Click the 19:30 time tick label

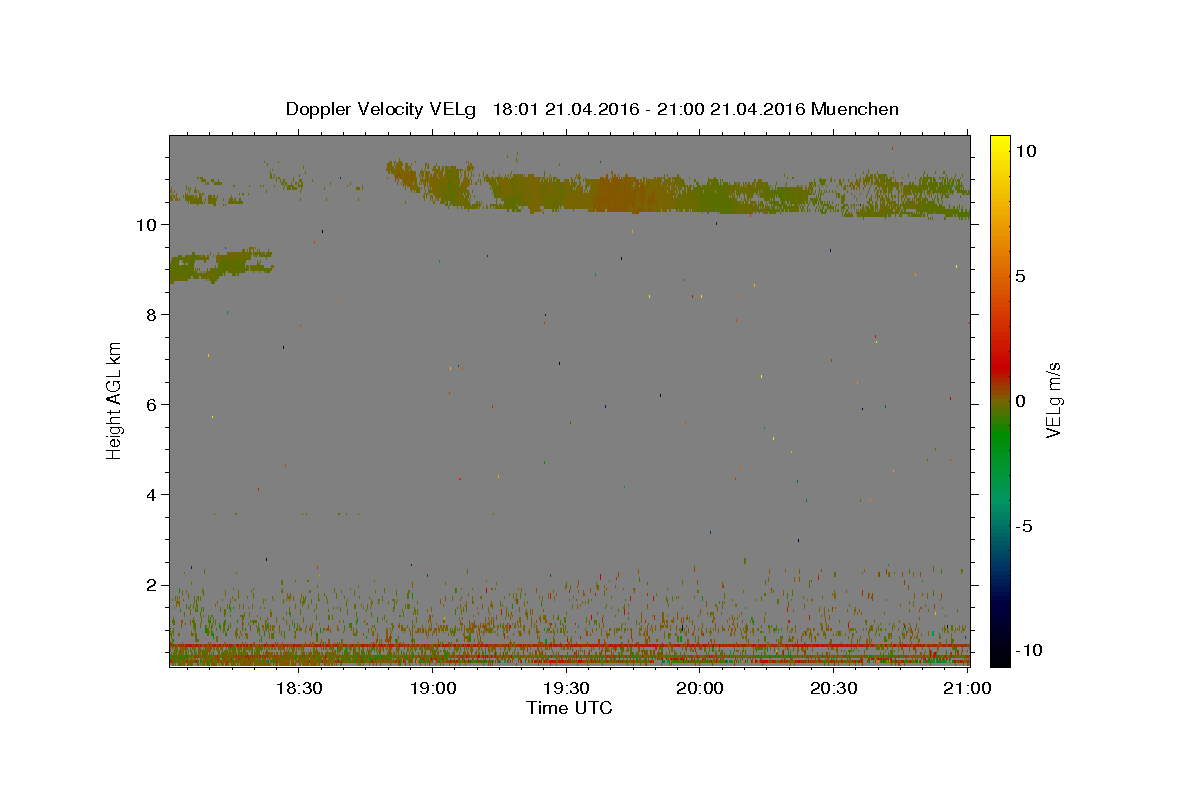(566, 688)
